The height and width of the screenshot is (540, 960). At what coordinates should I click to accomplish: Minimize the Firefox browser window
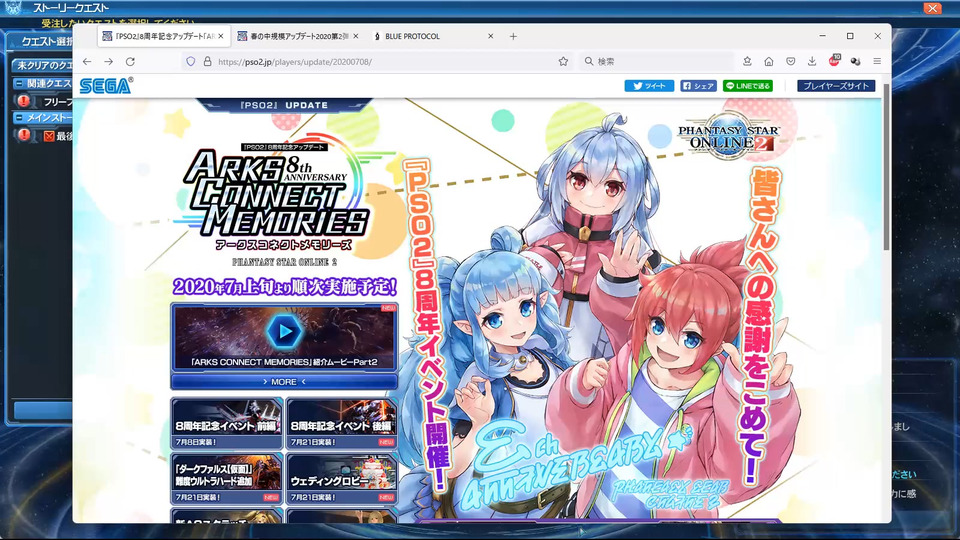pos(822,36)
